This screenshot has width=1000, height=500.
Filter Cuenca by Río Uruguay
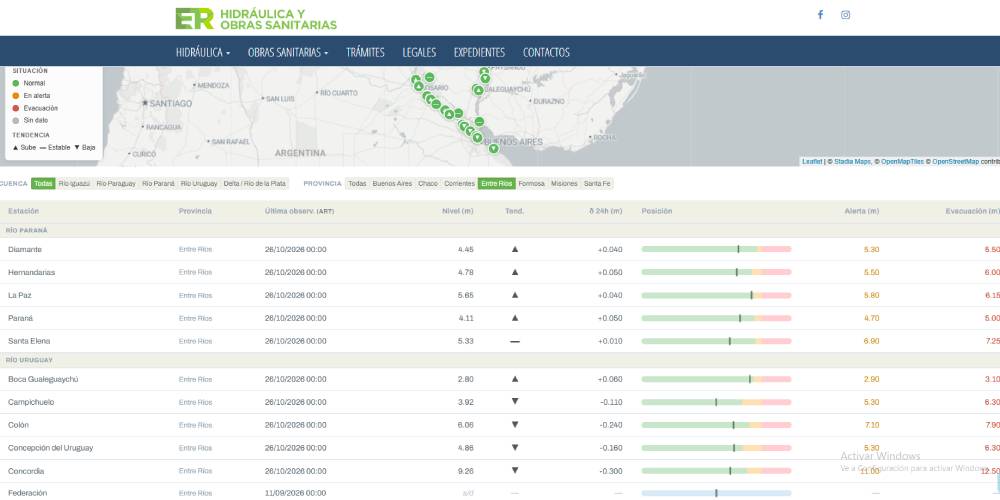tap(199, 184)
